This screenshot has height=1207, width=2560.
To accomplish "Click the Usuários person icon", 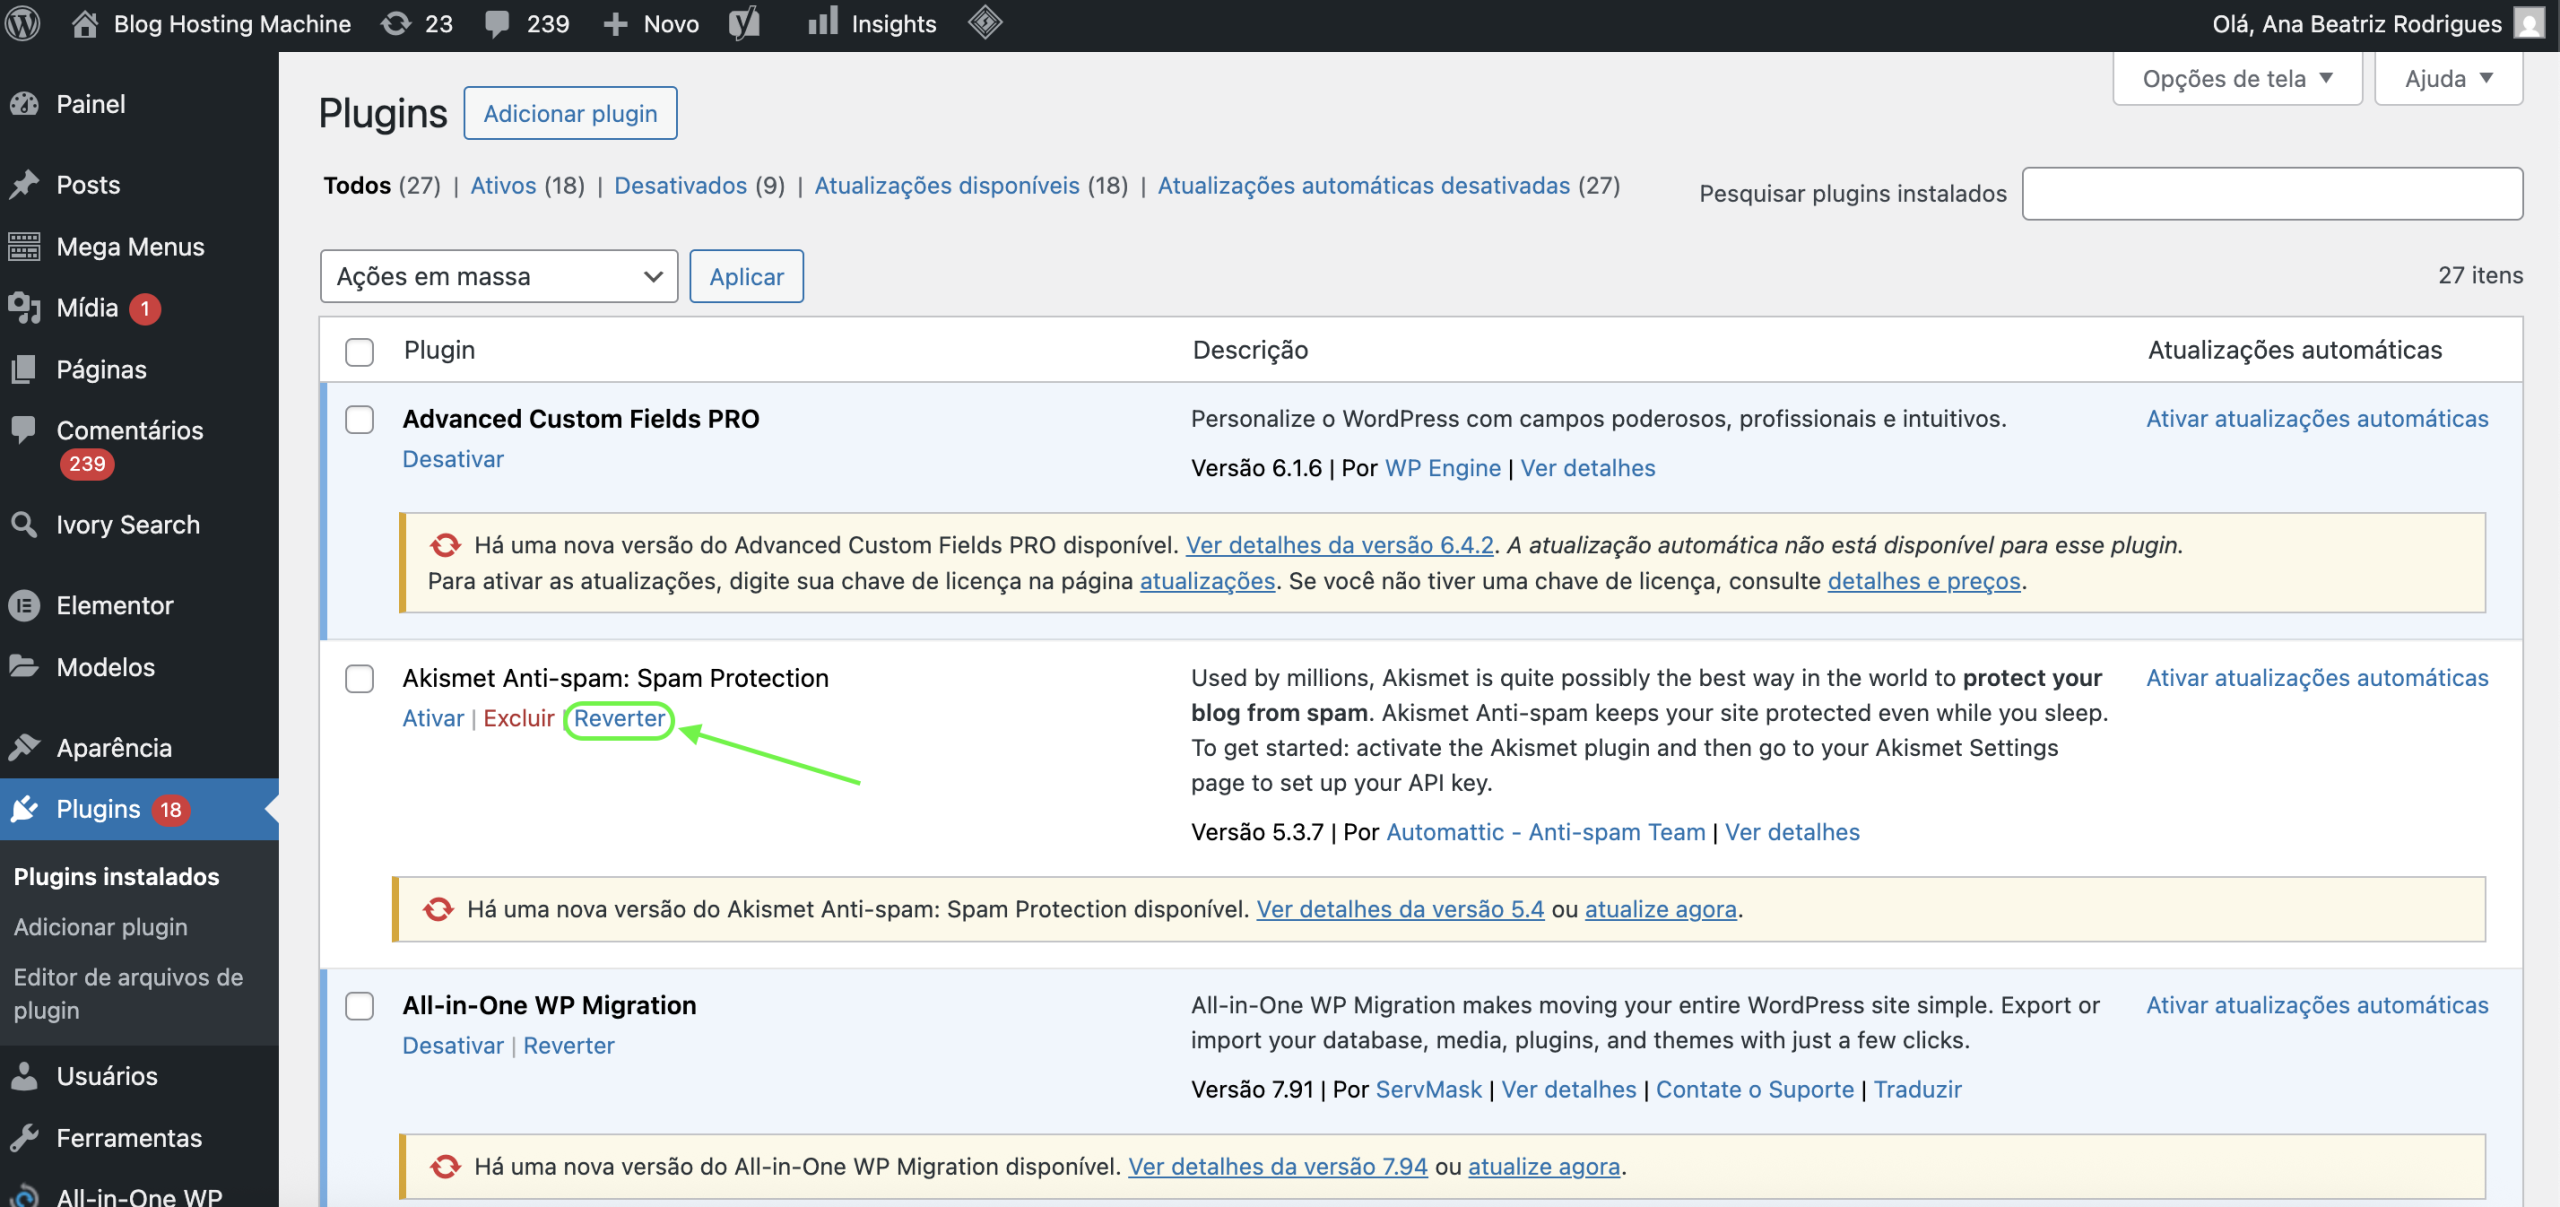I will pos(25,1076).
